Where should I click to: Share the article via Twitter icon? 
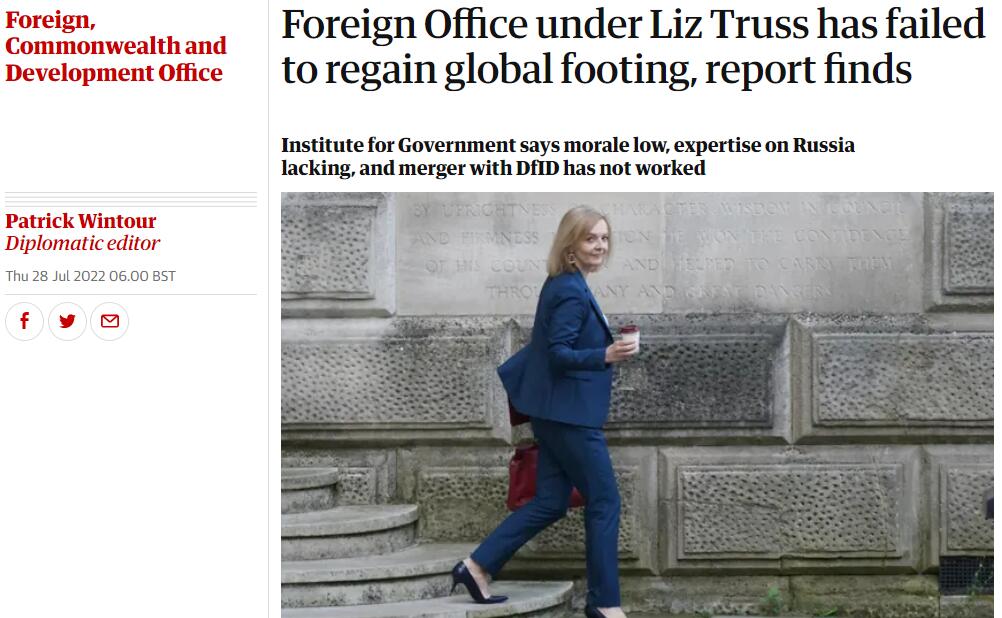point(67,321)
